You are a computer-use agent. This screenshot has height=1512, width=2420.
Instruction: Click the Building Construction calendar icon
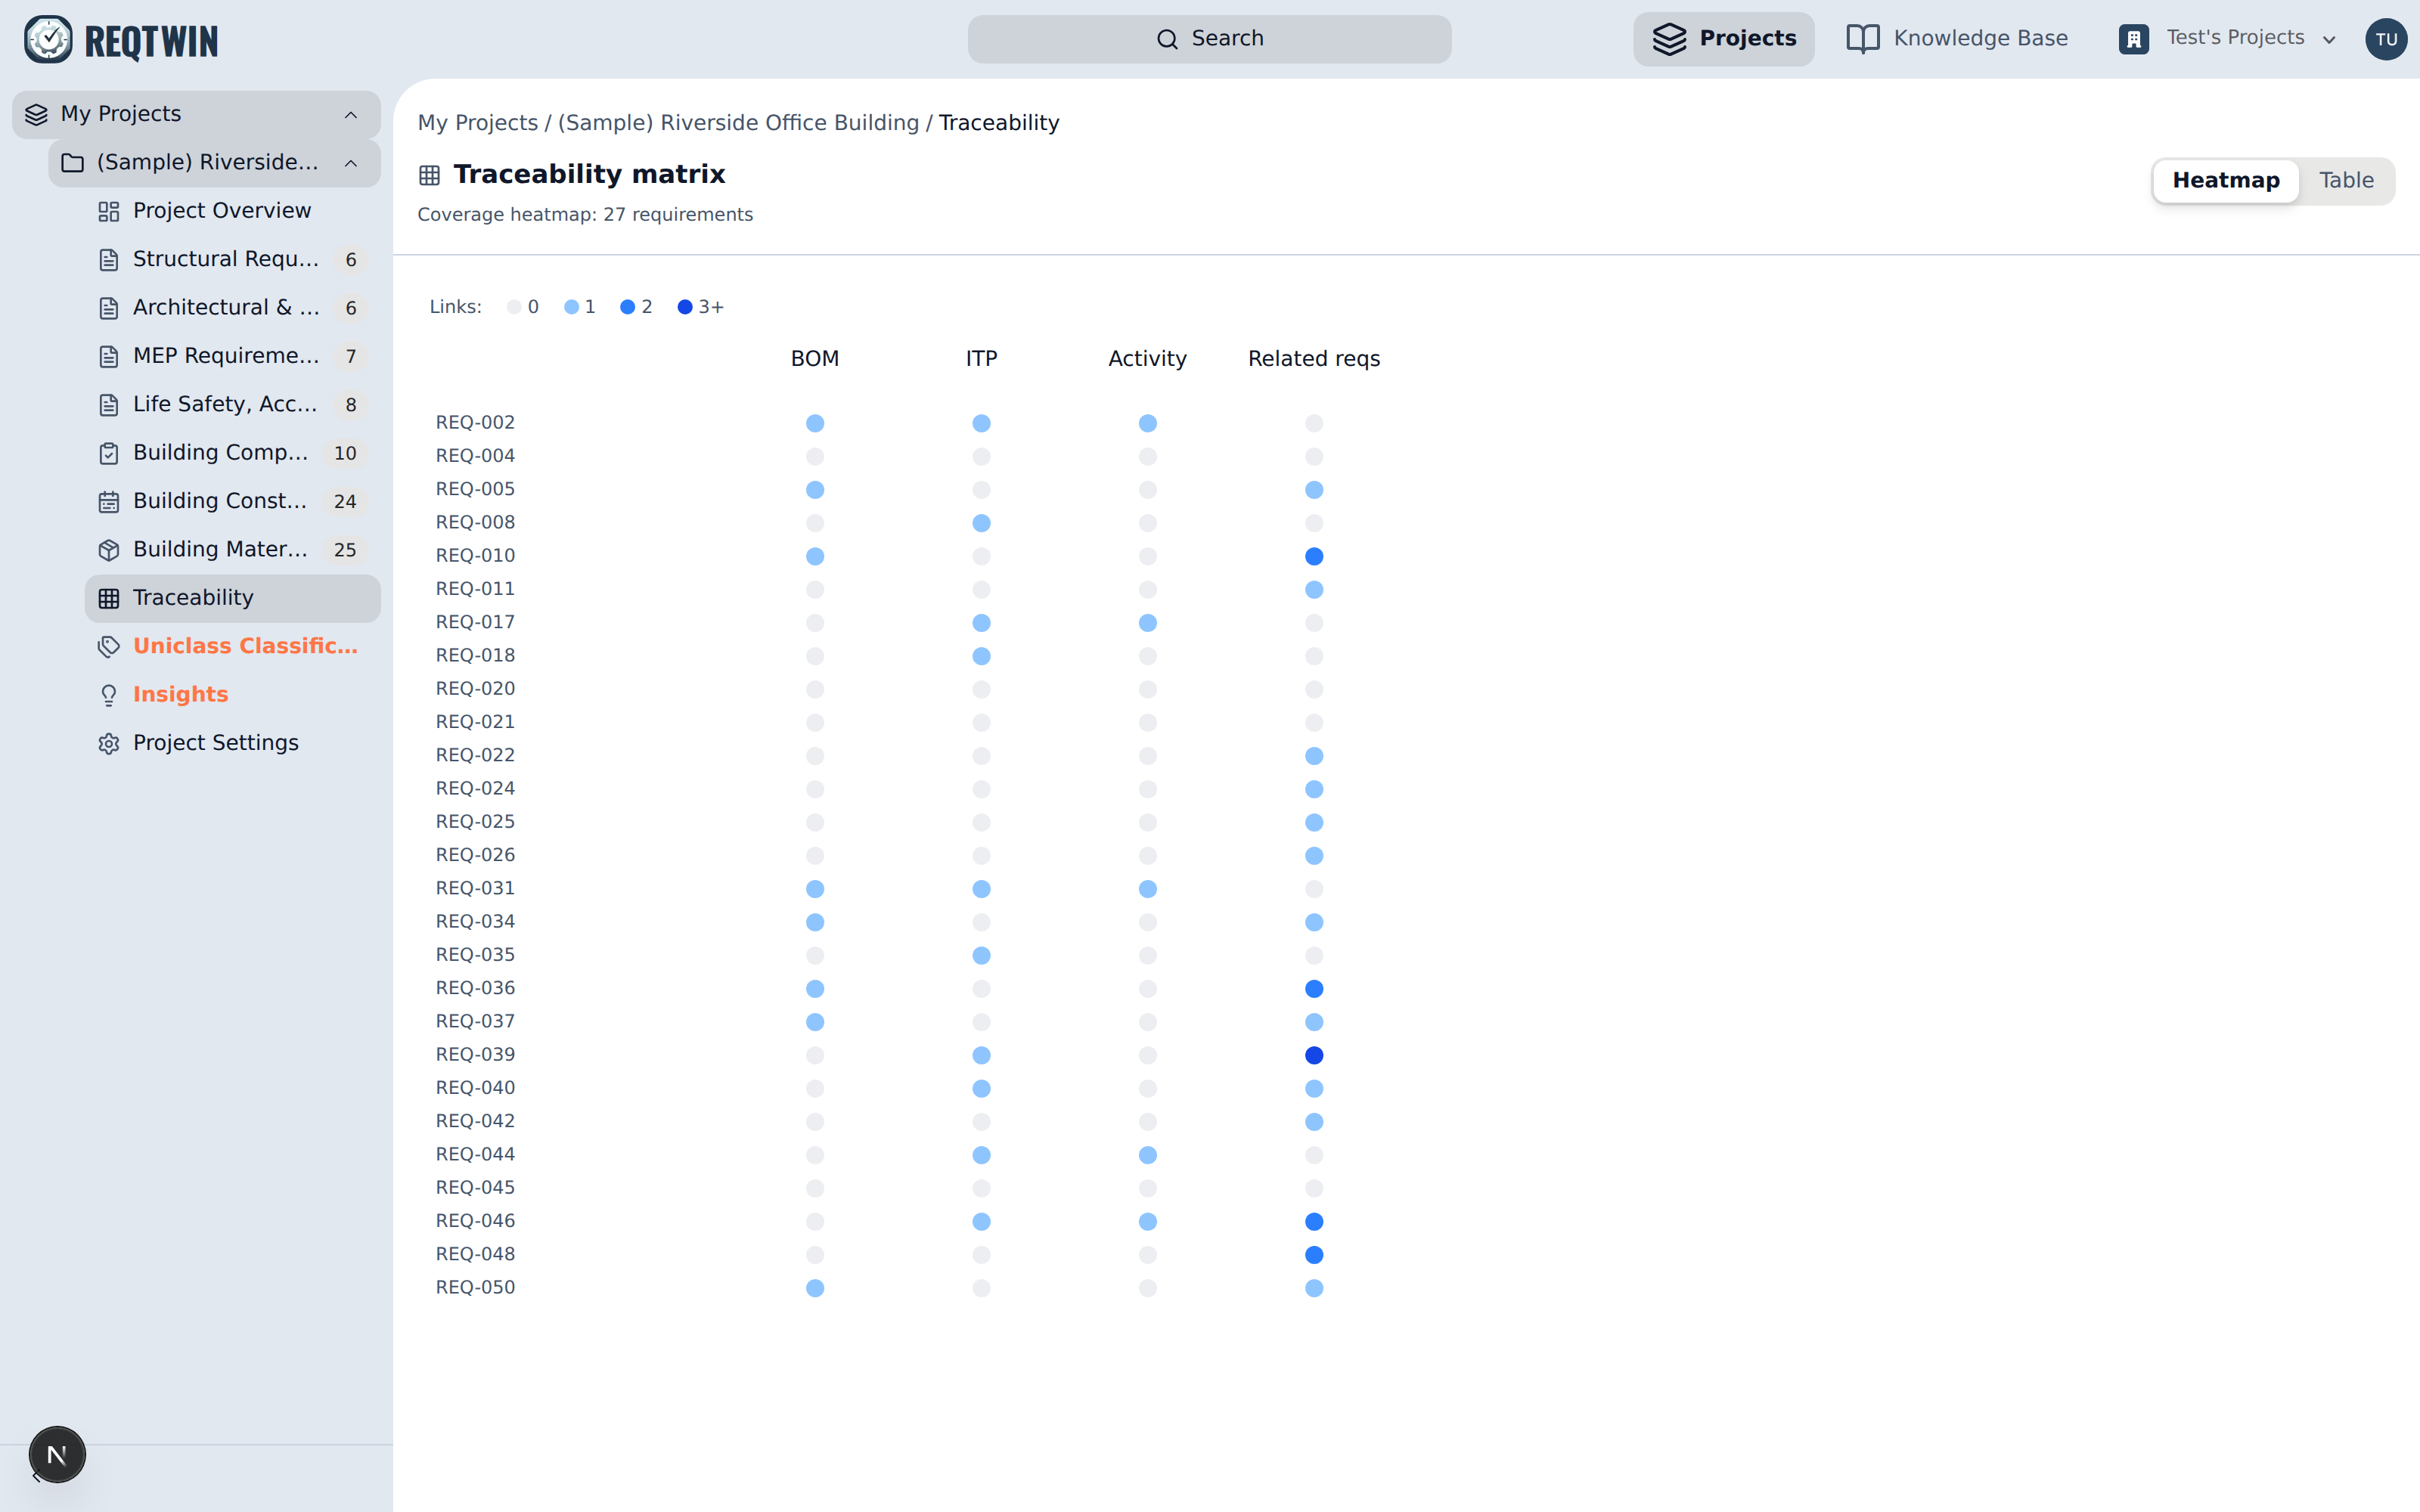tap(109, 501)
